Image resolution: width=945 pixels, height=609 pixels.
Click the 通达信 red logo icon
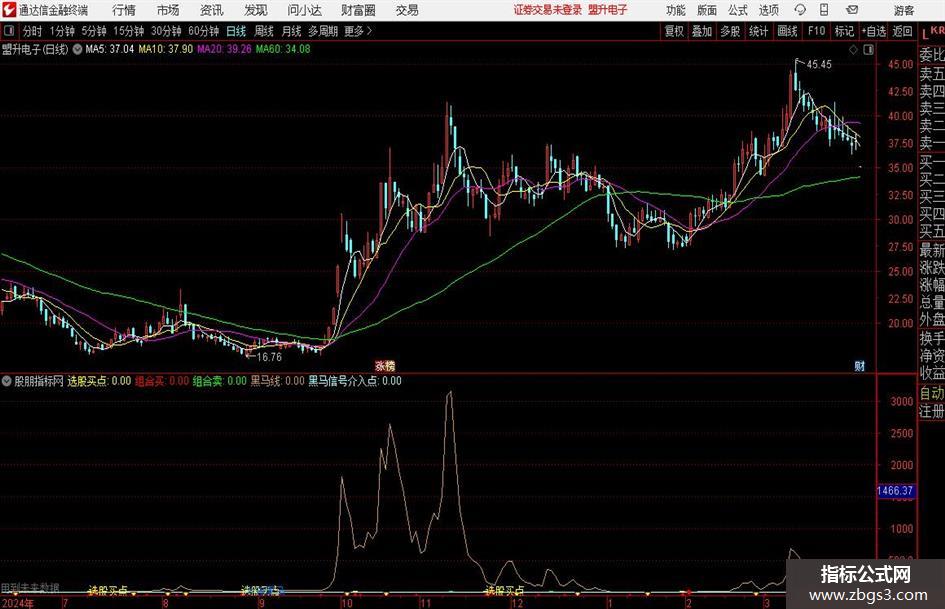tap(9, 10)
